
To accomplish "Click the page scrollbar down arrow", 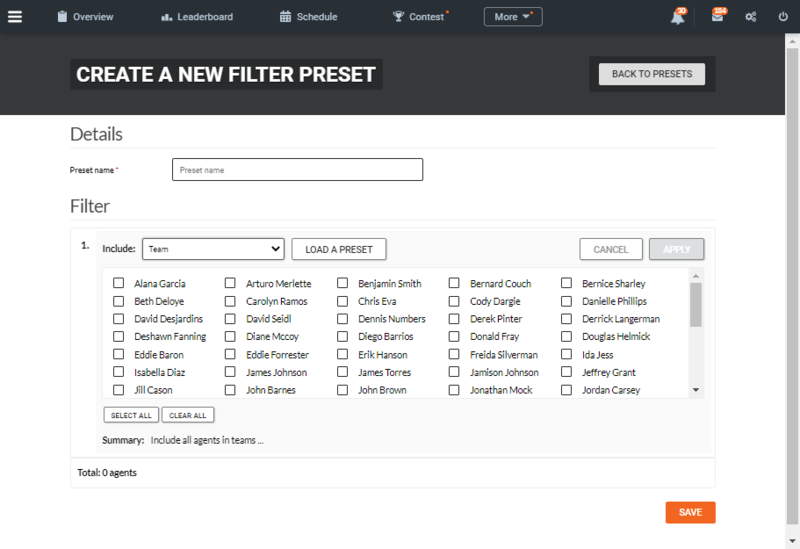I will point(792,541).
